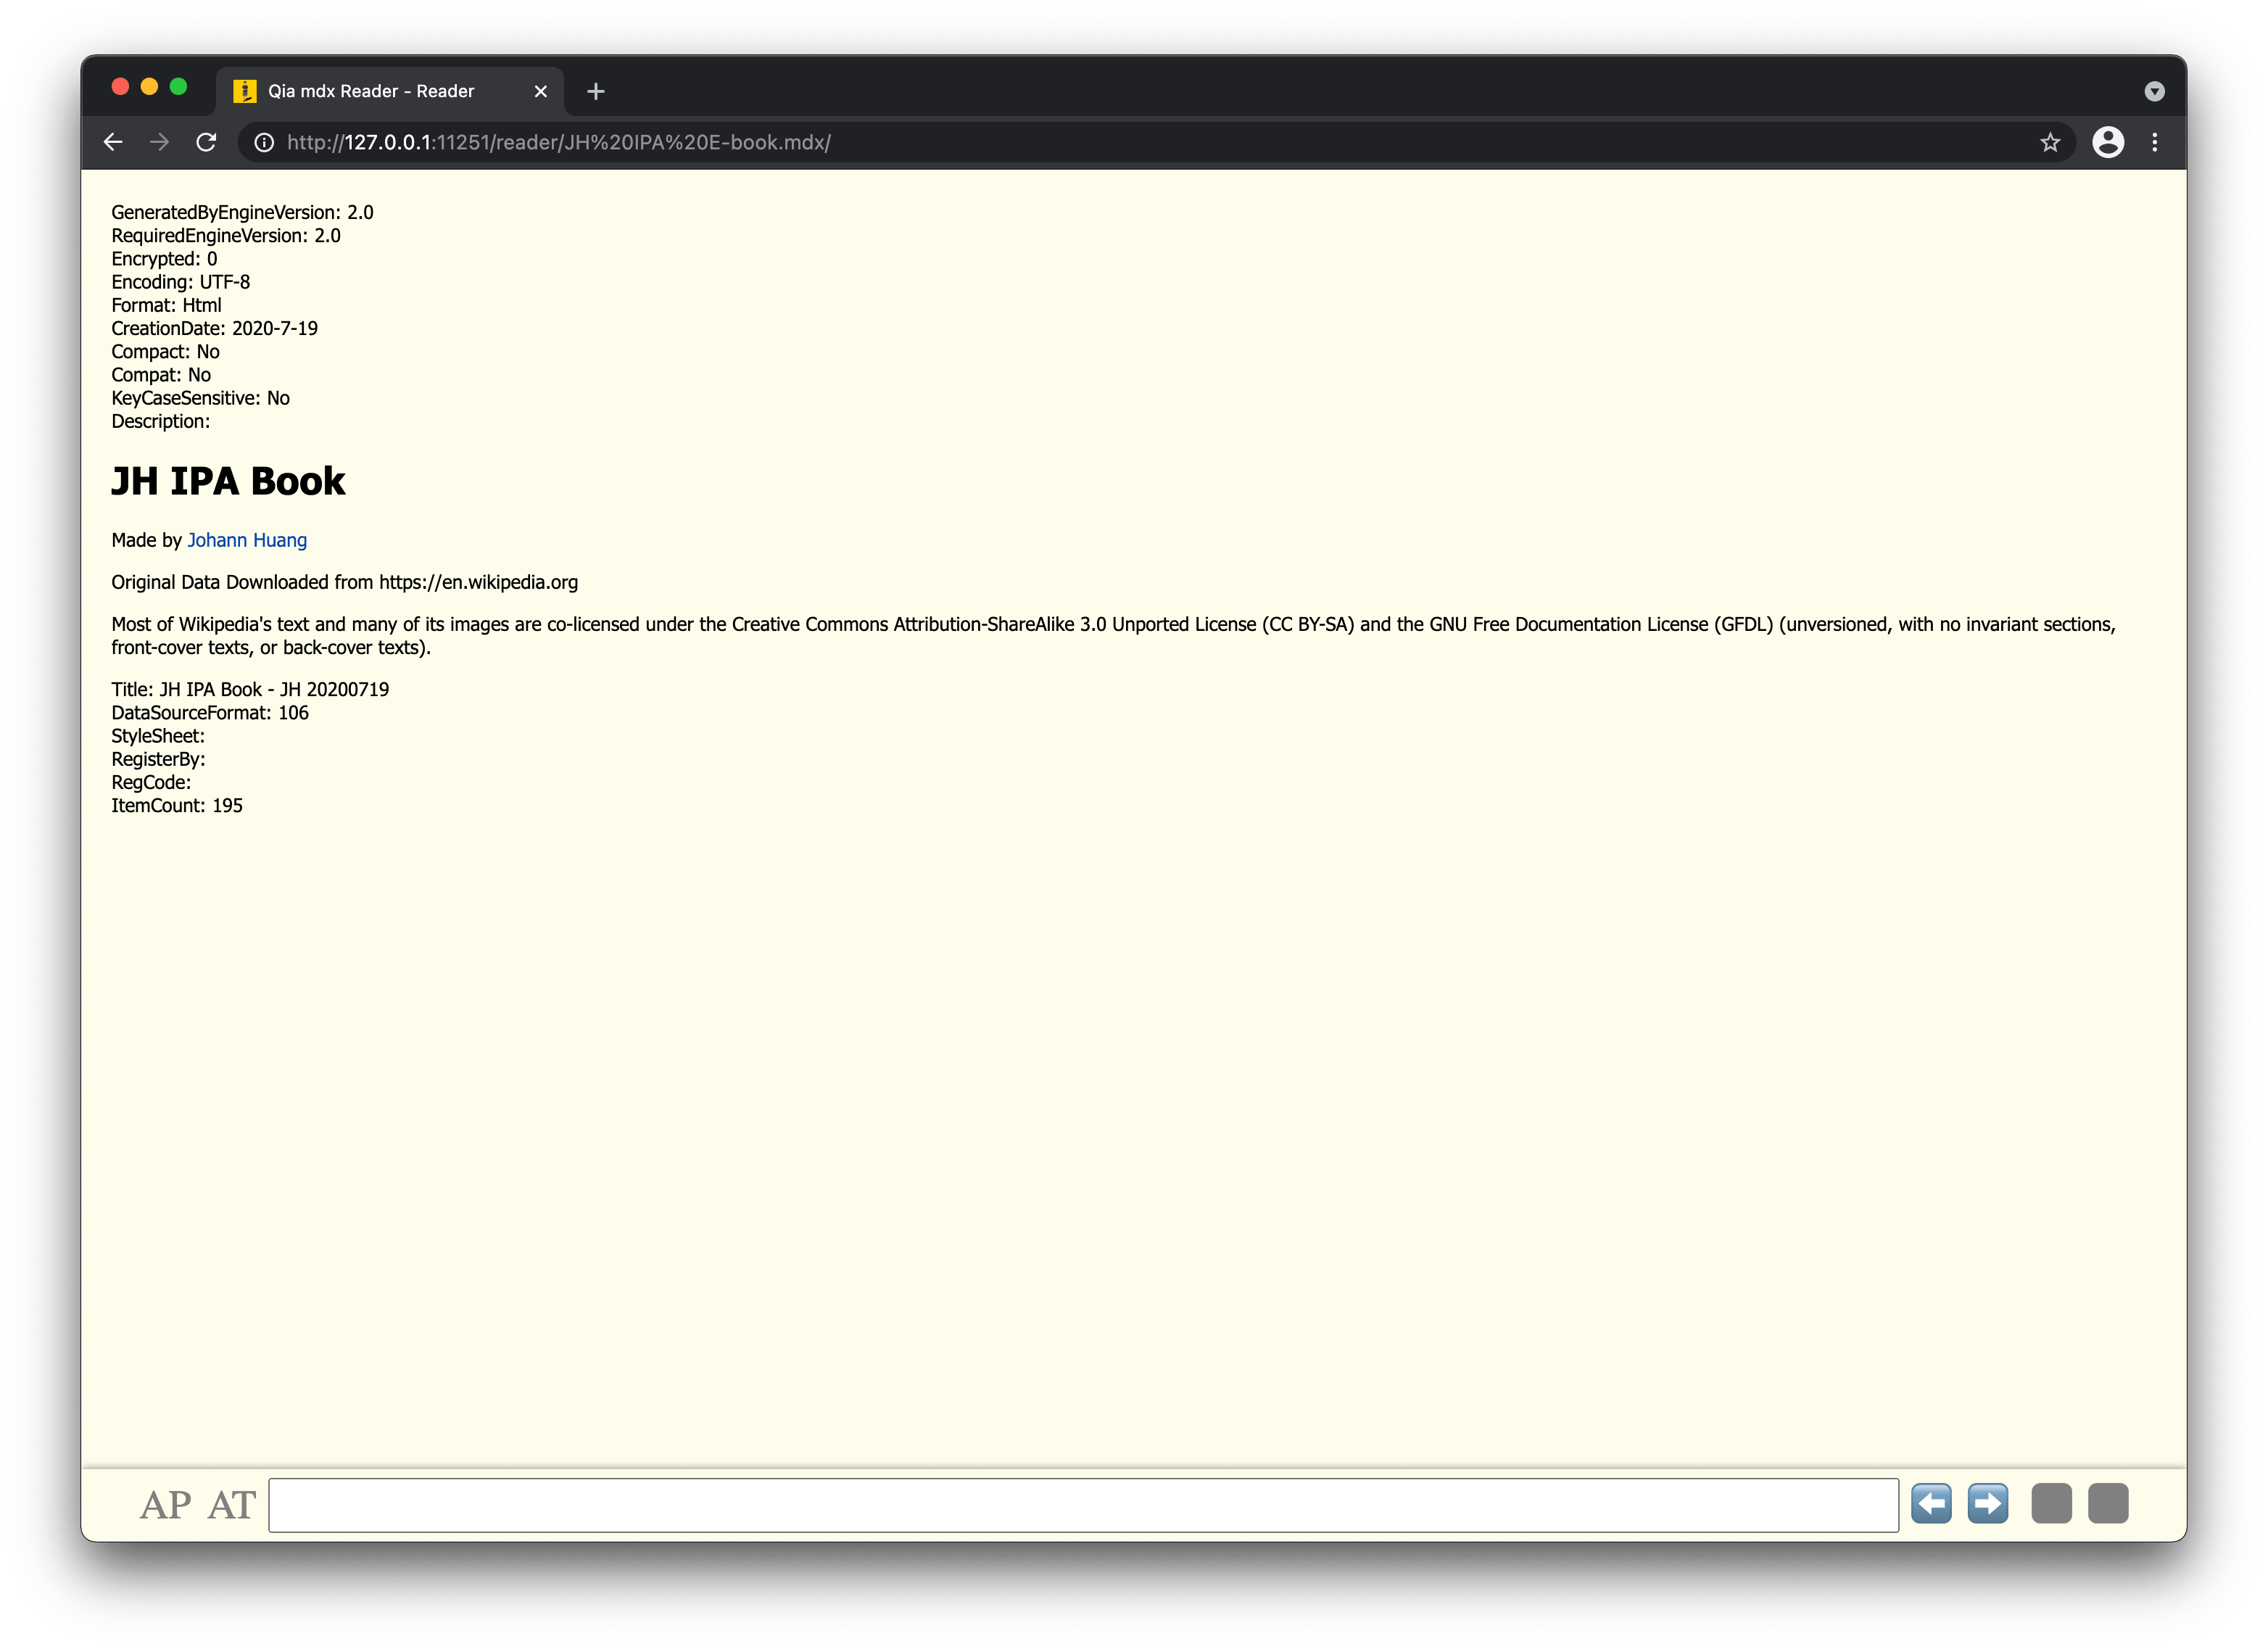Click the text 'Encrypted: 0'

tap(164, 259)
